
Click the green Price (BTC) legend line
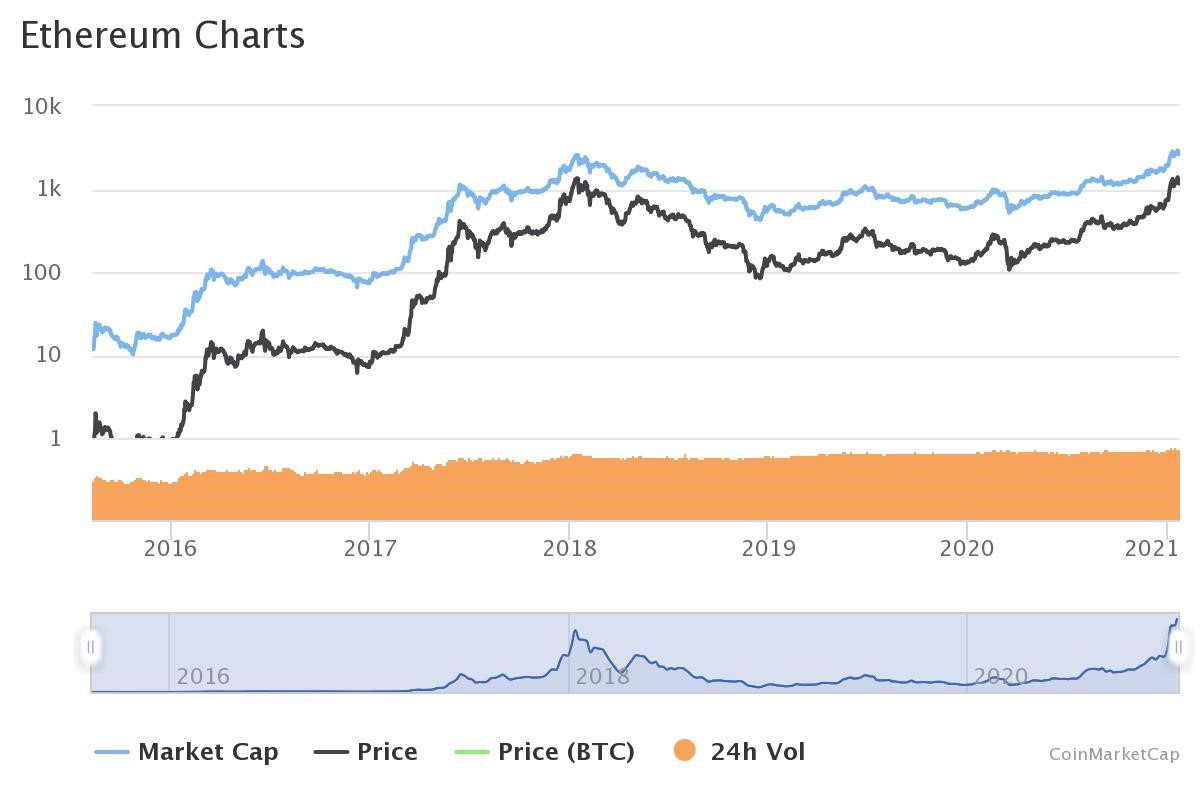(x=472, y=751)
